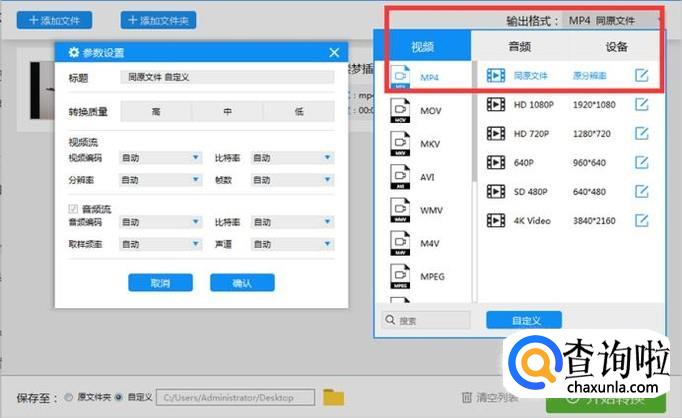Toggle the 音频流 checkbox
Image resolution: width=682 pixels, height=418 pixels.
point(72,208)
